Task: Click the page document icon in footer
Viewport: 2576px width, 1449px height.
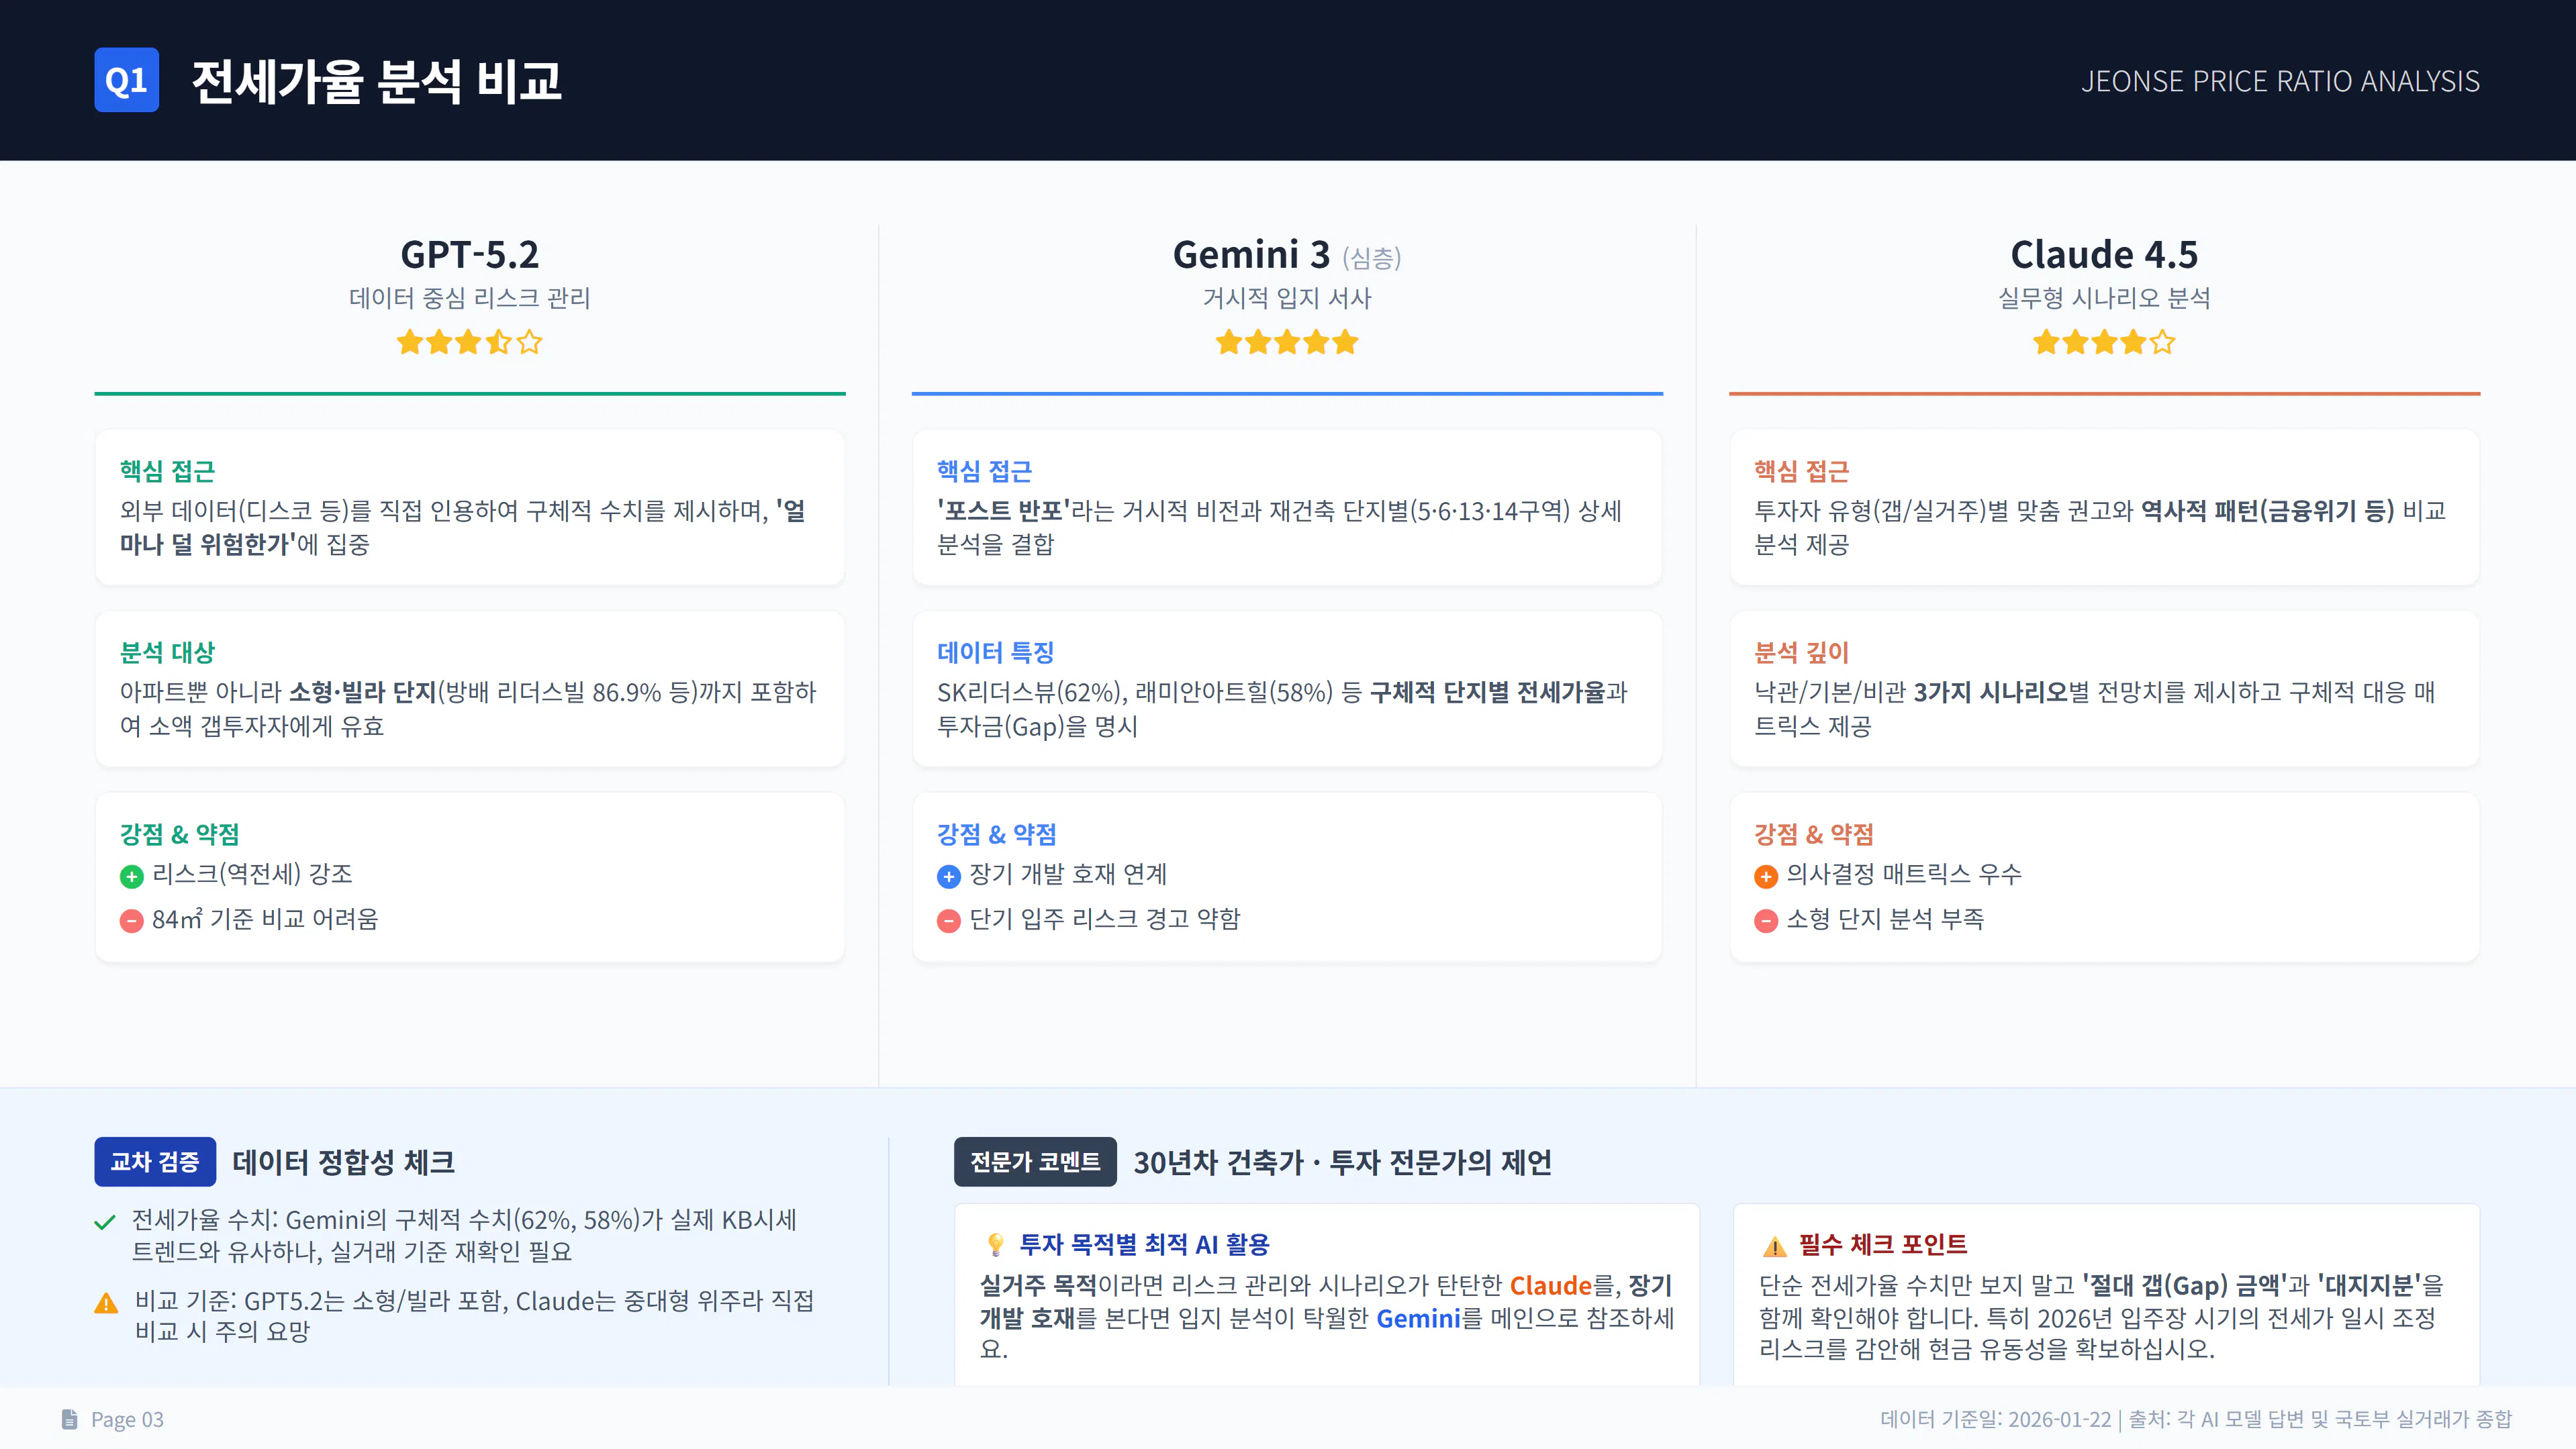Action: point(69,1419)
